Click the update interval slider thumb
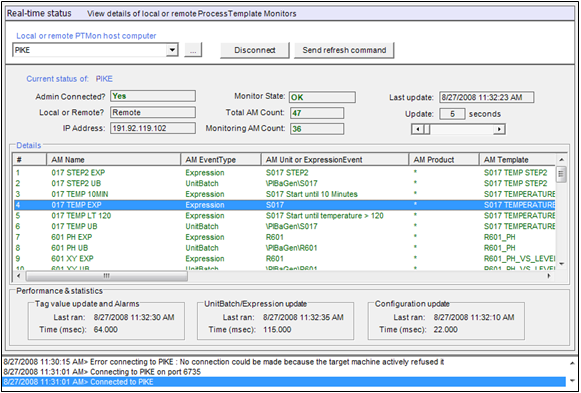This screenshot has height=393, width=581. (x=426, y=129)
